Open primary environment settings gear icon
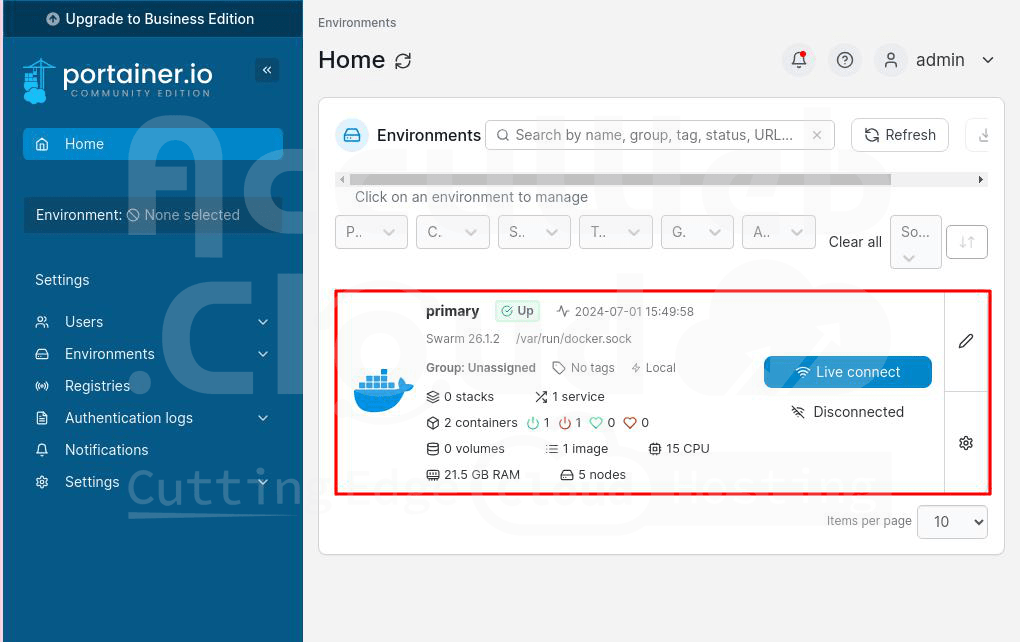This screenshot has height=642, width=1020. tap(966, 443)
